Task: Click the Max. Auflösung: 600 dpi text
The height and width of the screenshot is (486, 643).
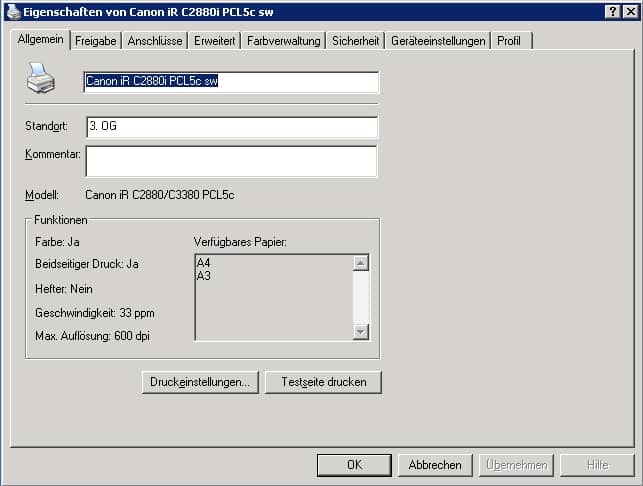Action: click(x=92, y=336)
